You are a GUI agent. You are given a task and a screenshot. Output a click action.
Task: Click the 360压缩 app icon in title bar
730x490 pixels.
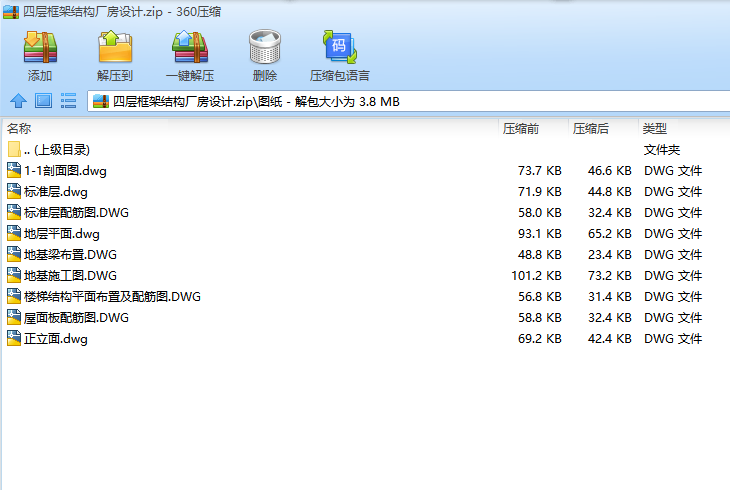[11, 12]
